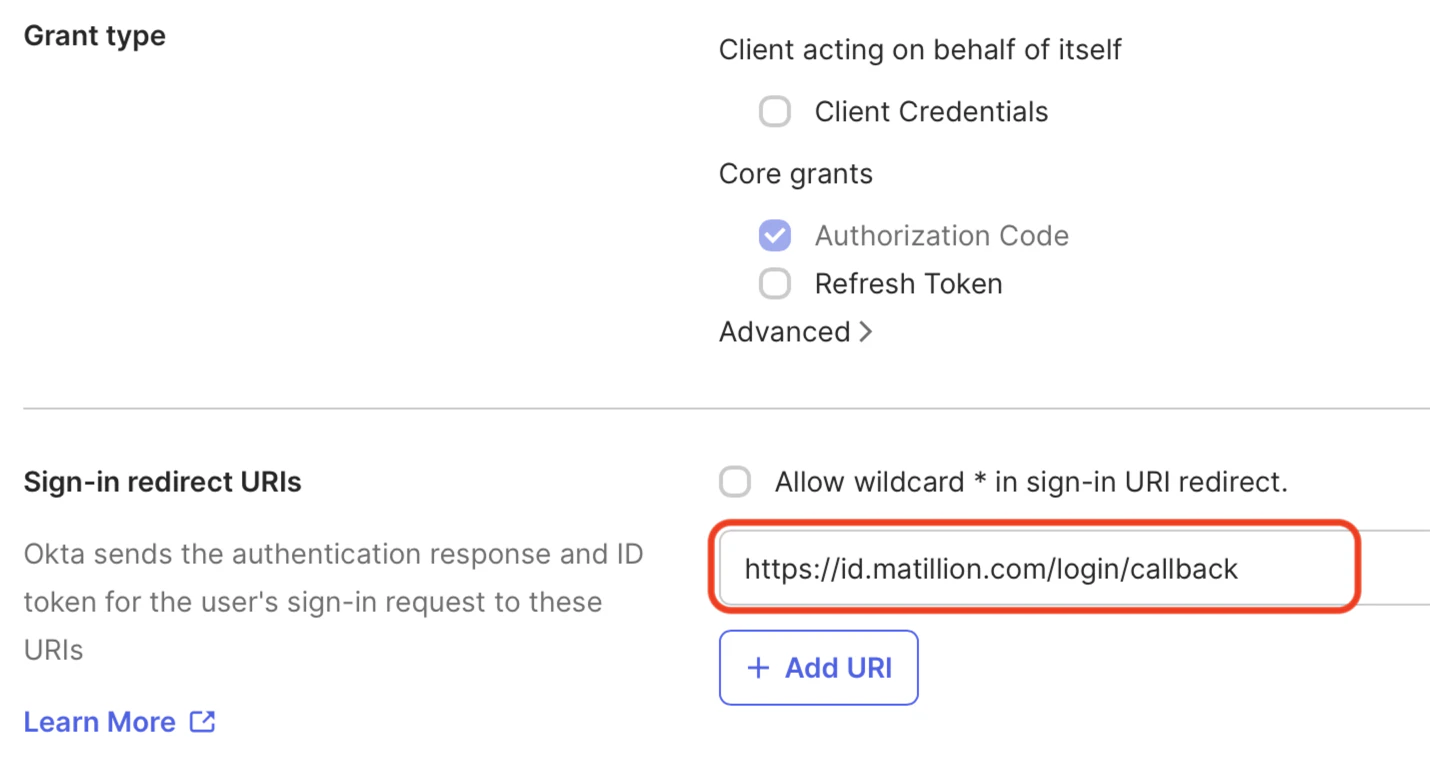Click inside the https://id.matillion.com/login/callback field
The image size is (1430, 780).
(x=1034, y=568)
